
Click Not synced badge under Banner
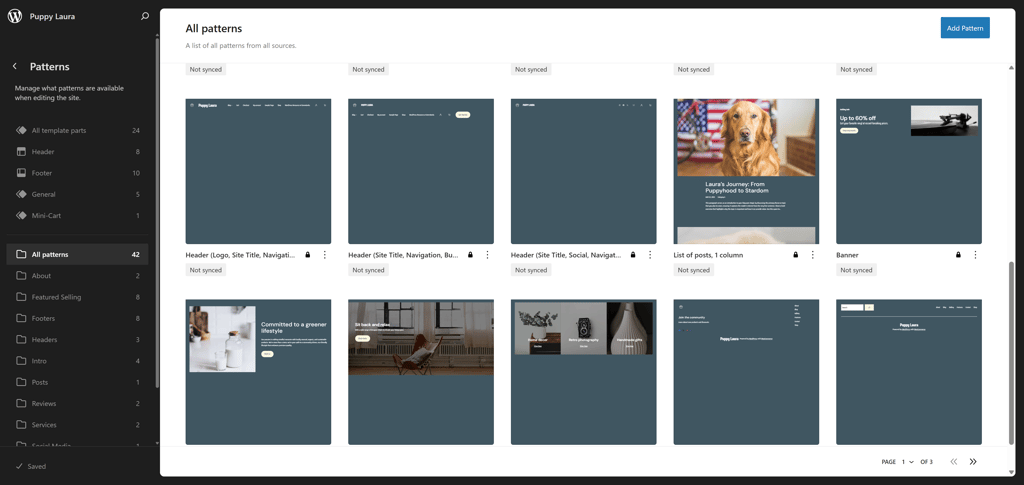pos(857,270)
